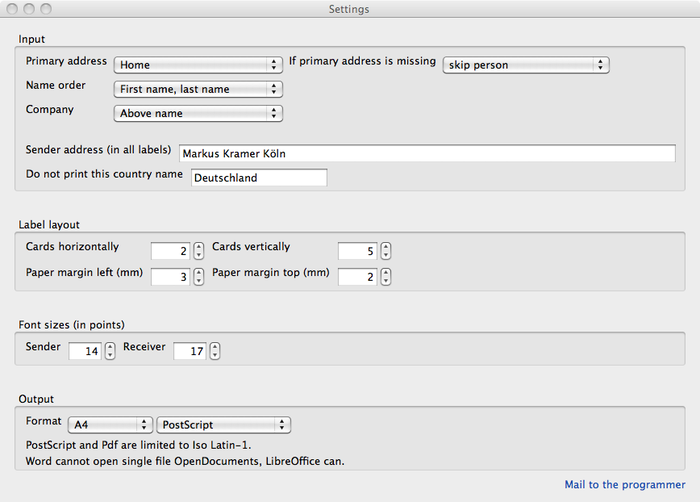Click the Sender font size field
This screenshot has width=700, height=502.
click(85, 351)
